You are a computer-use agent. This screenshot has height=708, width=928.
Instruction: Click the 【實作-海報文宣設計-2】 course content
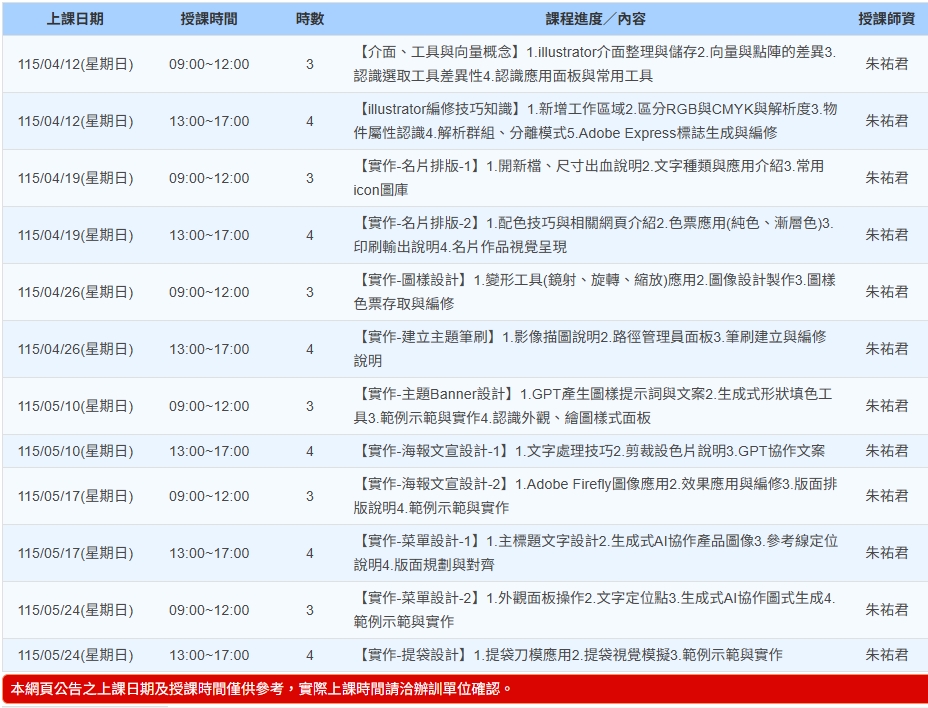click(595, 496)
